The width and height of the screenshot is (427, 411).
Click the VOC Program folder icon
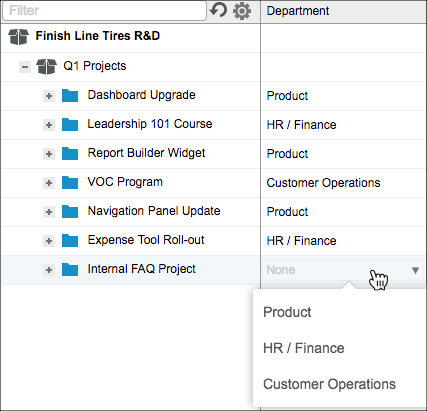[x=70, y=183]
